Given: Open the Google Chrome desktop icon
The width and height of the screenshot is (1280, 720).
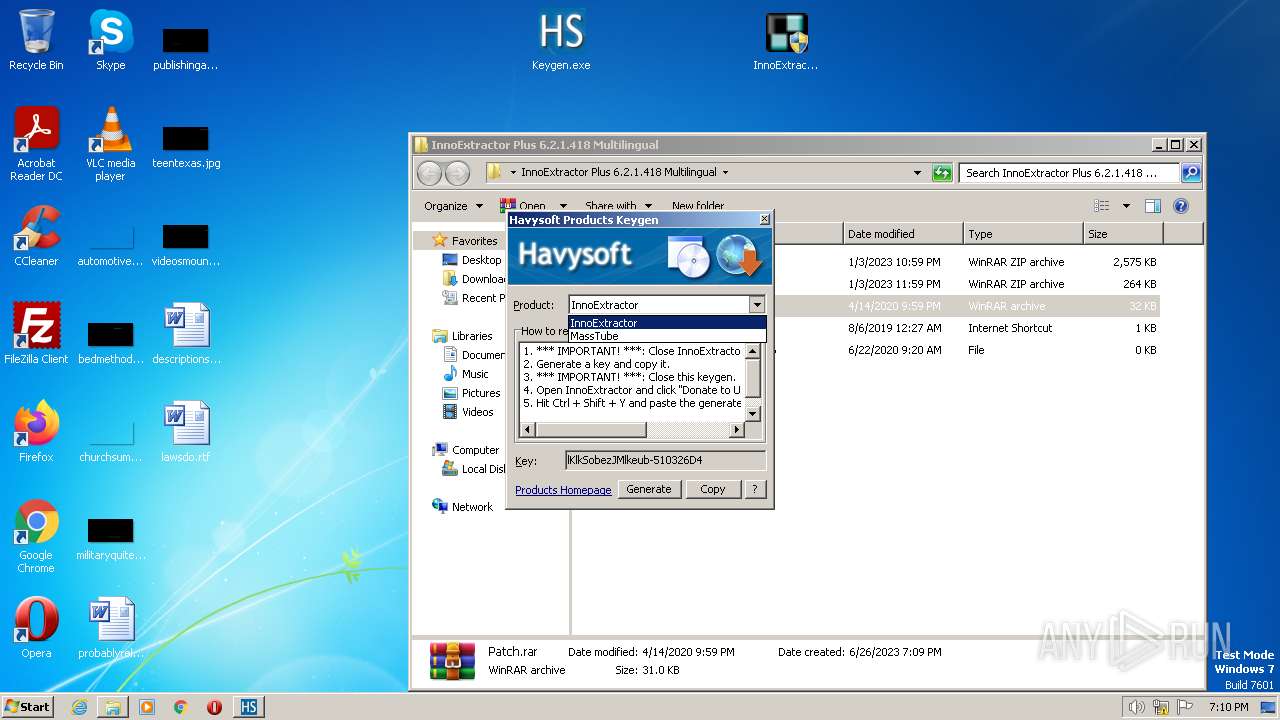Looking at the screenshot, I should click(36, 536).
